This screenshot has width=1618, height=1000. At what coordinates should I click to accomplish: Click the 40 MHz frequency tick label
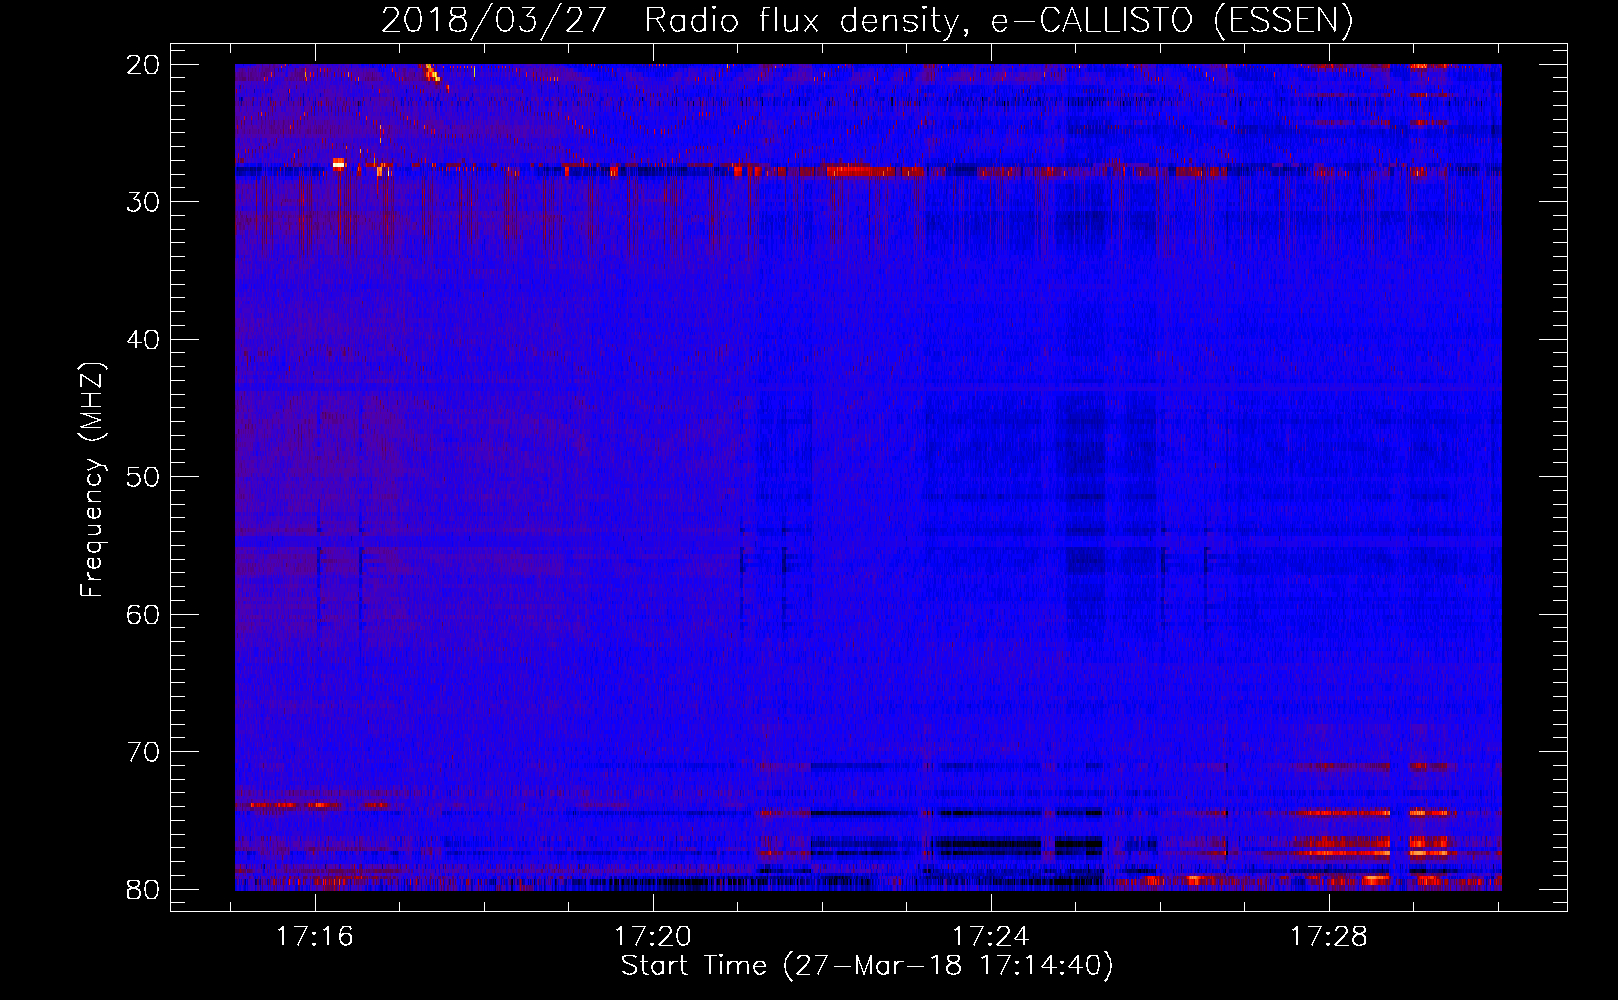143,340
